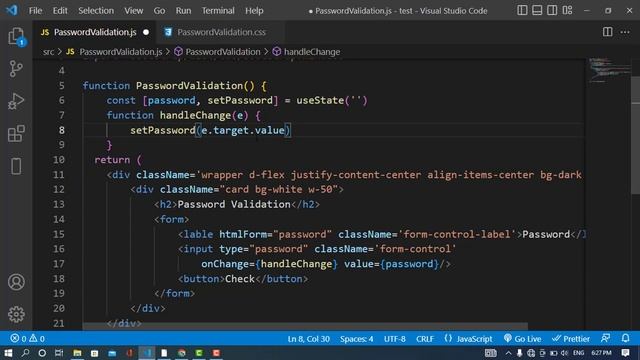Open the File menu
The width and height of the screenshot is (640, 360).
tap(35, 11)
